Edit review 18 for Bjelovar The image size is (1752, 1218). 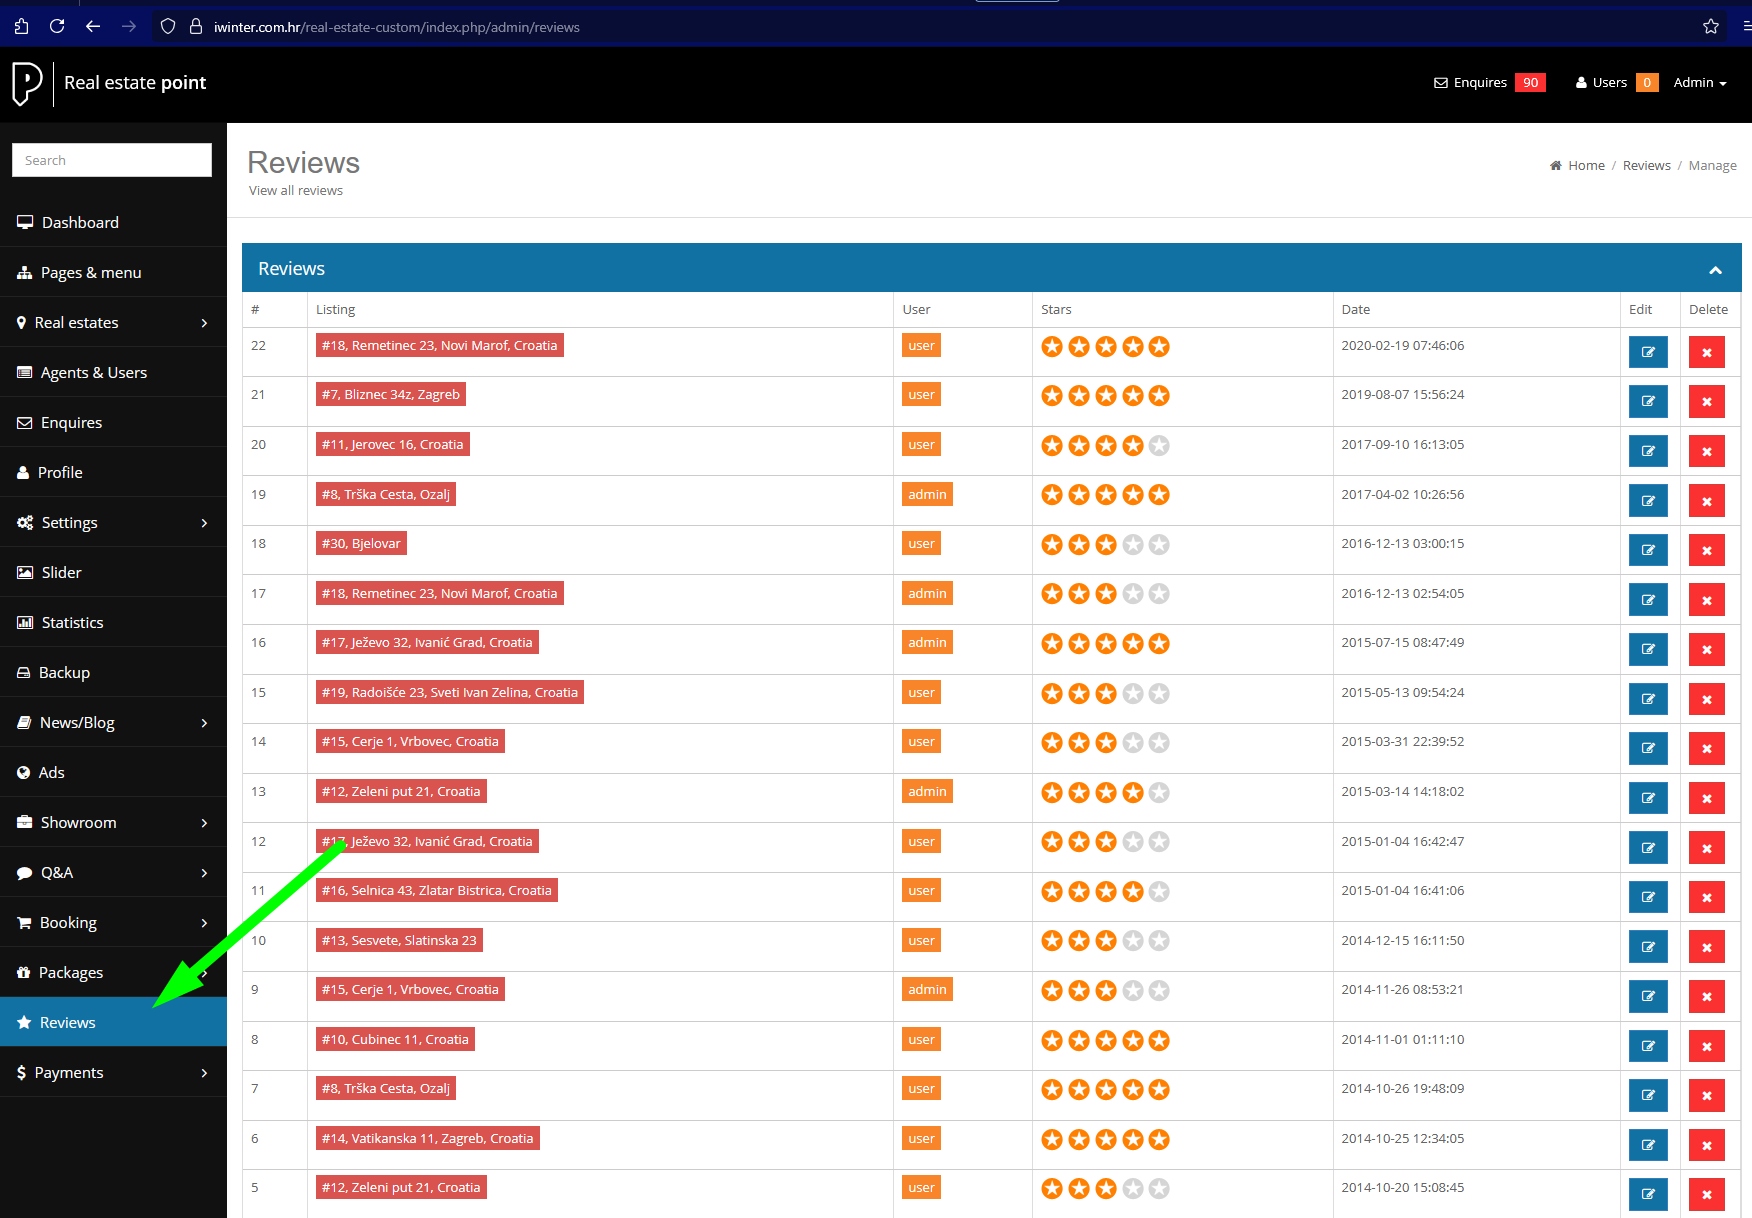pyautogui.click(x=1648, y=550)
